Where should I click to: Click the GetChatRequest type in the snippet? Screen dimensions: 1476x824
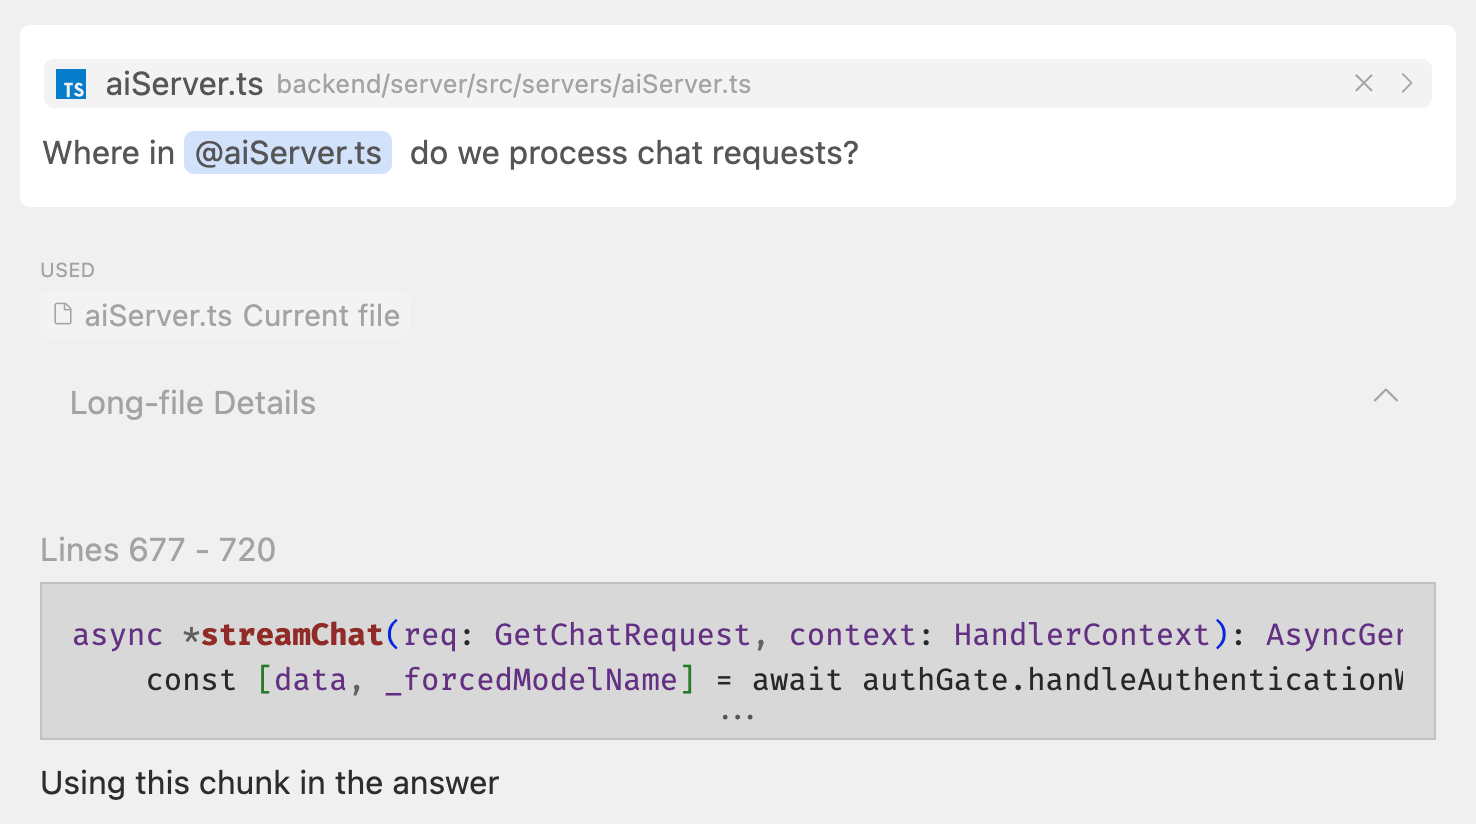[x=621, y=635]
